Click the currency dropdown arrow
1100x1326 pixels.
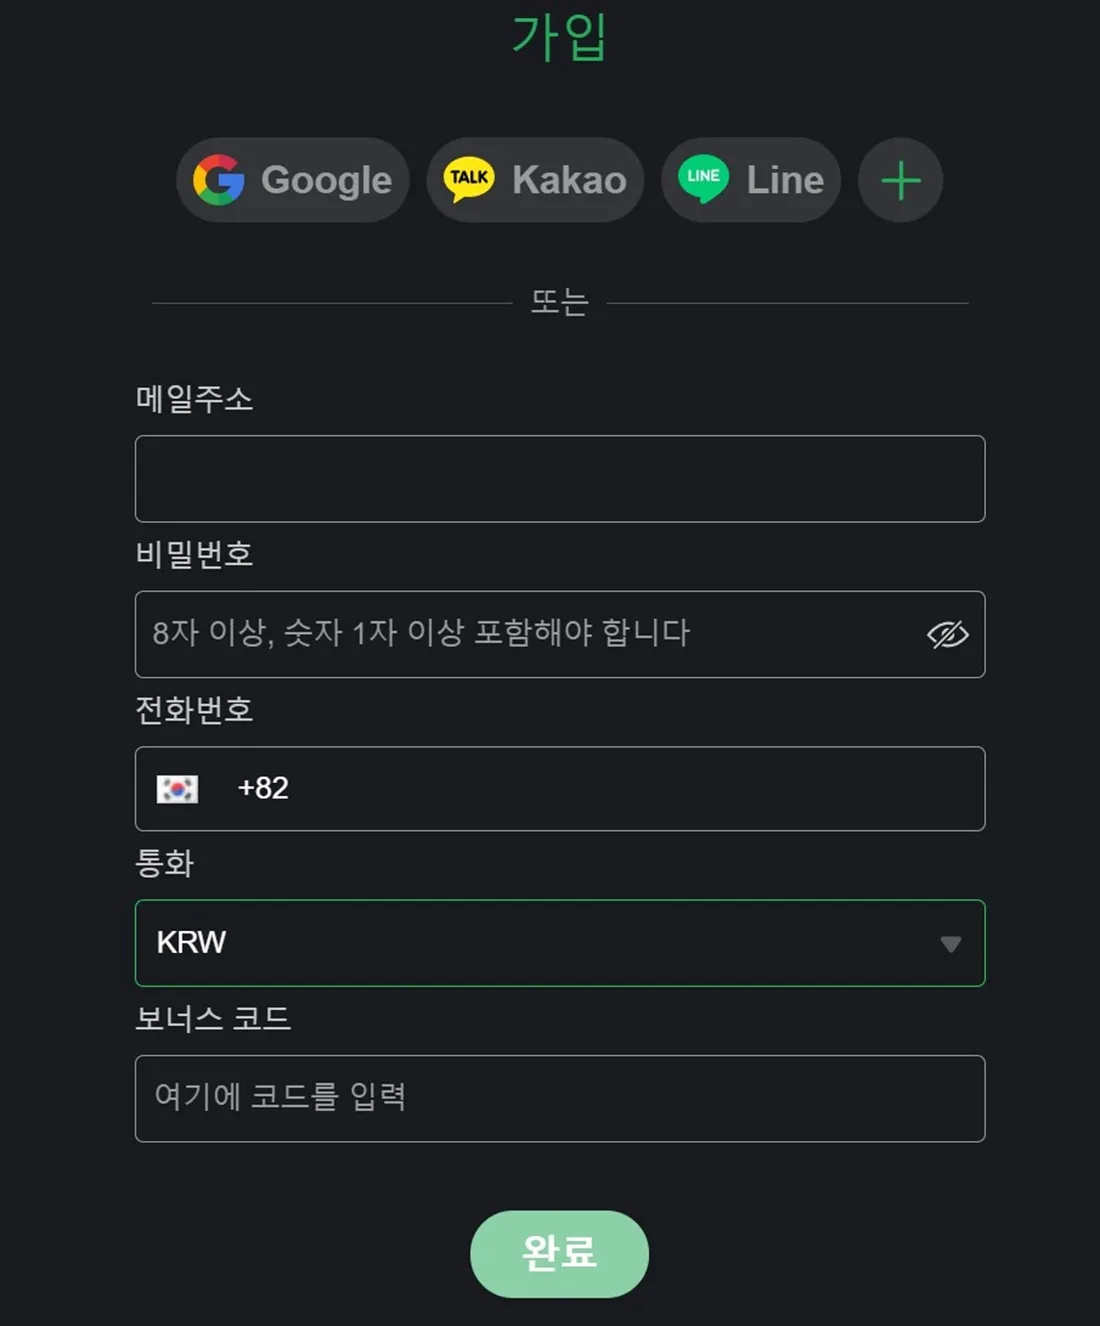point(950,944)
